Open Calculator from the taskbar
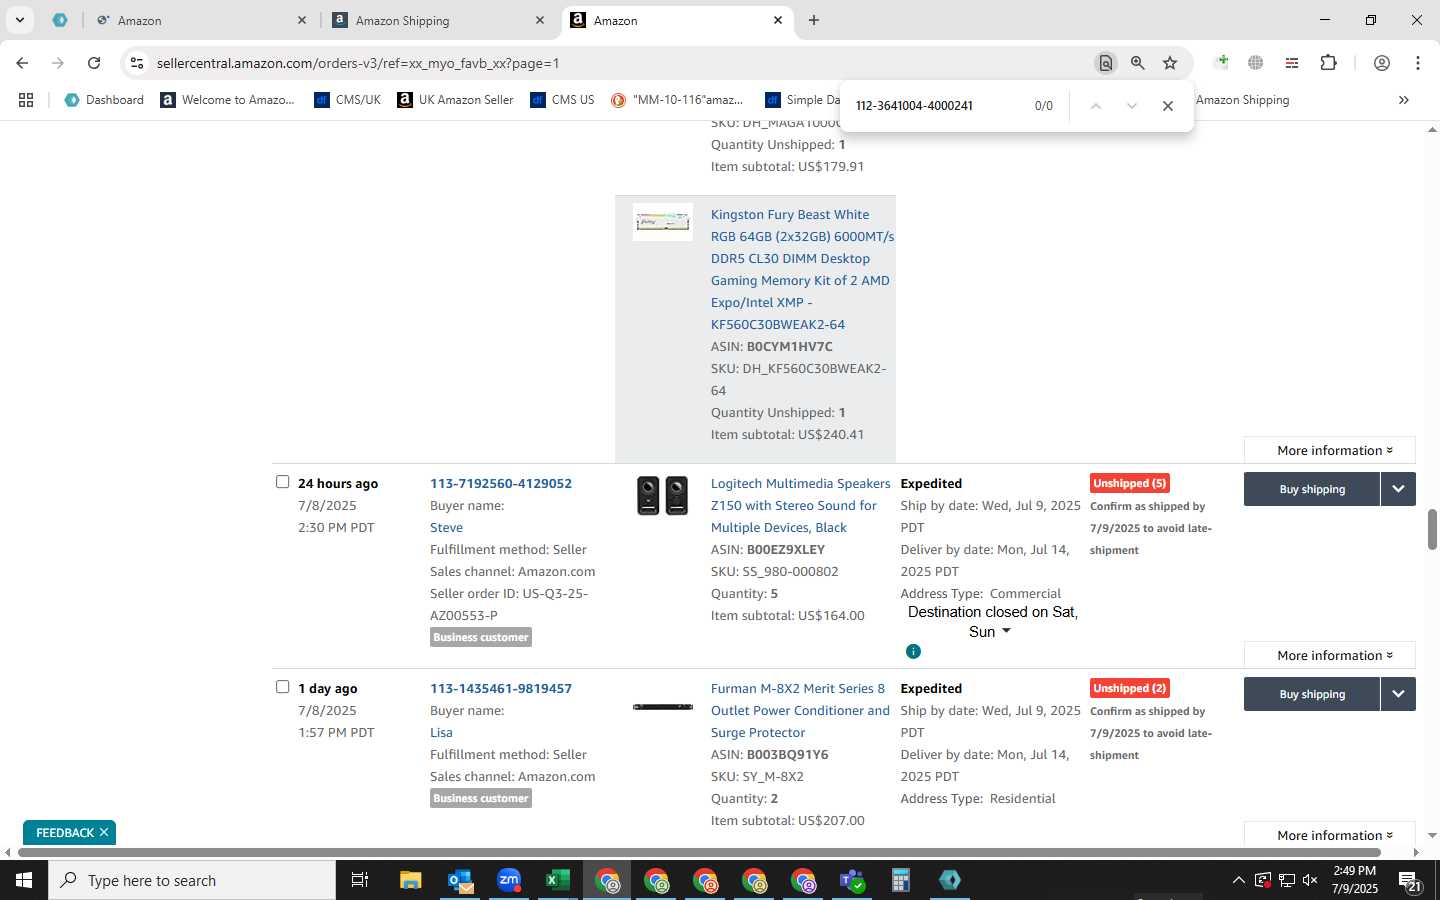 (900, 880)
